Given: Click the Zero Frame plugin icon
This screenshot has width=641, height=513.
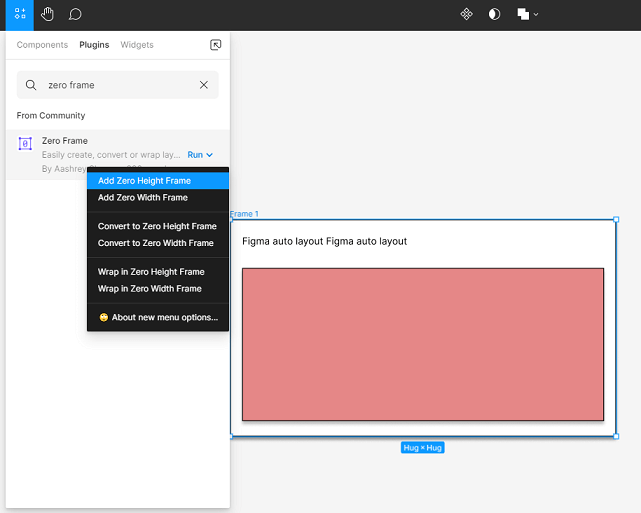Looking at the screenshot, I should [x=25, y=143].
